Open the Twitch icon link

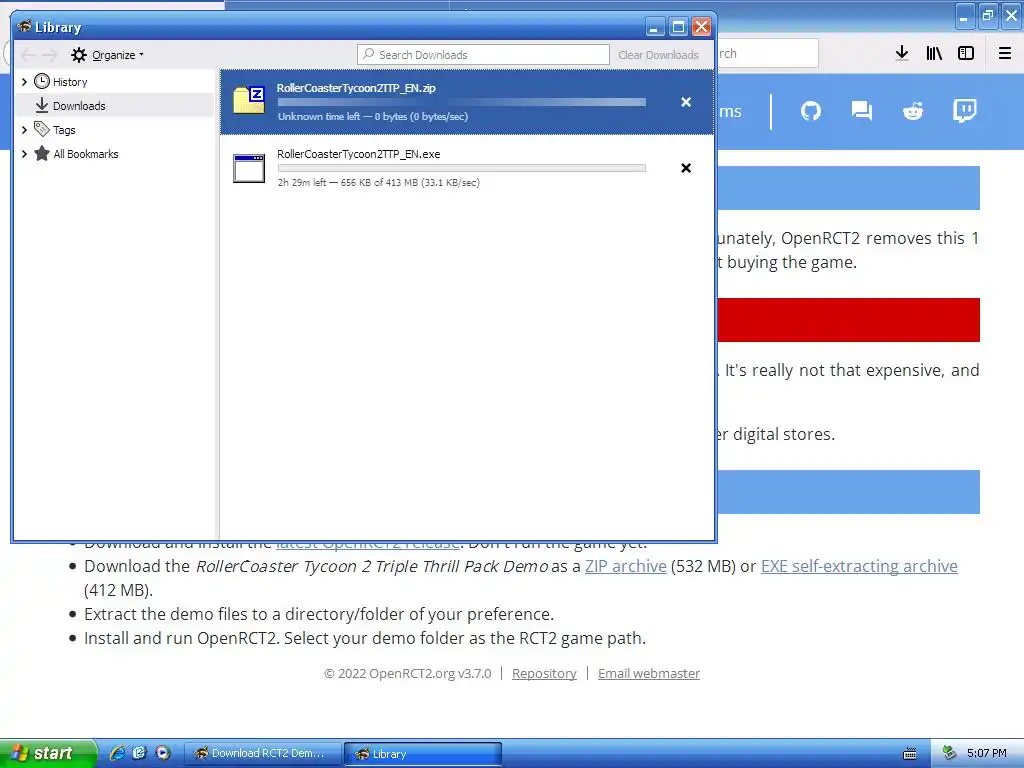[965, 111]
